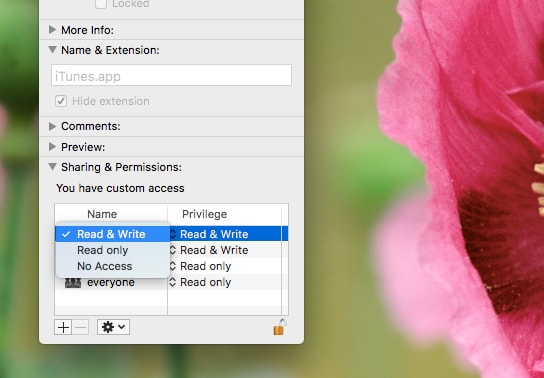The height and width of the screenshot is (378, 544).
Task: Expand the More Info section
Action: click(52, 30)
